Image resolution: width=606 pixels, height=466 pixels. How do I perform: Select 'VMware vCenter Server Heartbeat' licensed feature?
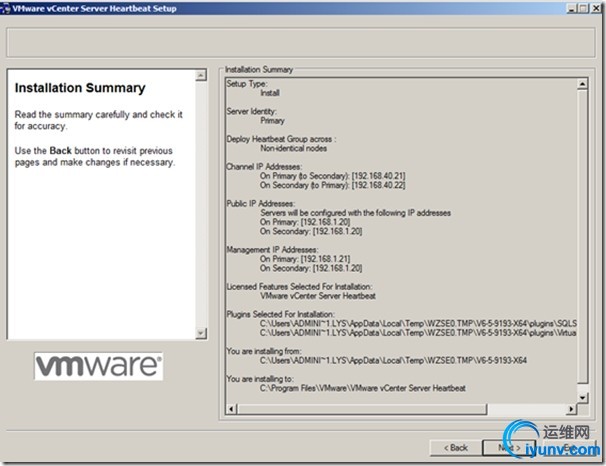(x=318, y=296)
